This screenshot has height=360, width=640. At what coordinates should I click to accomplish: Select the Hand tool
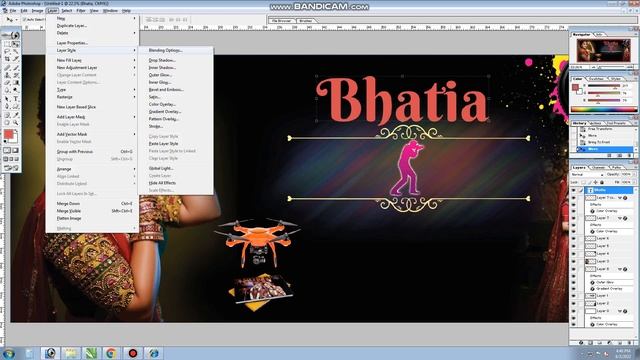[7, 122]
